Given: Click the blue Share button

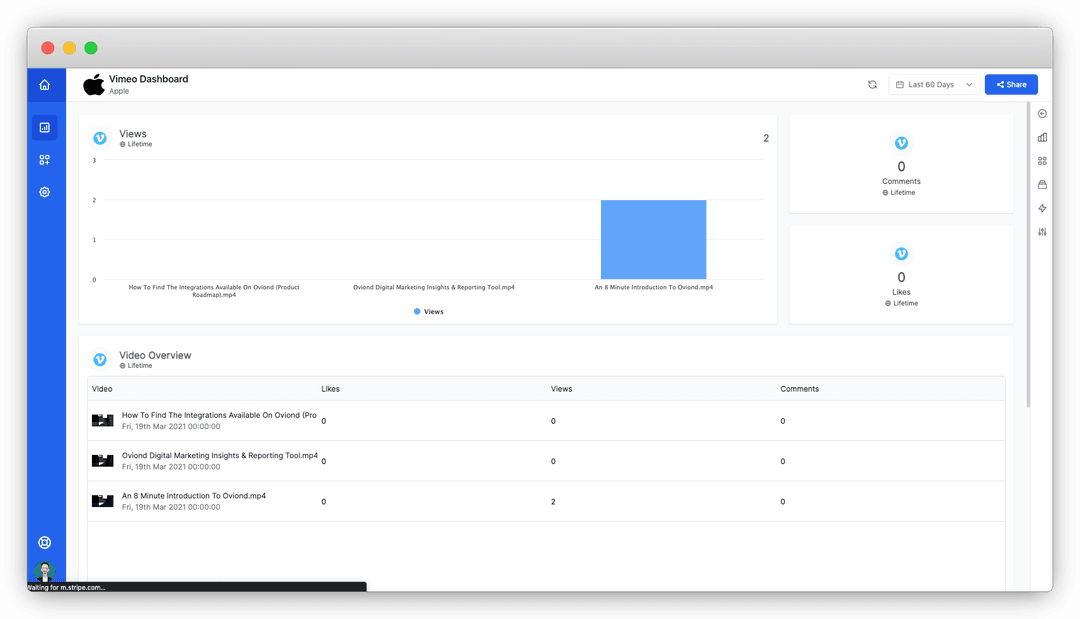Looking at the screenshot, I should pyautogui.click(x=1011, y=85).
